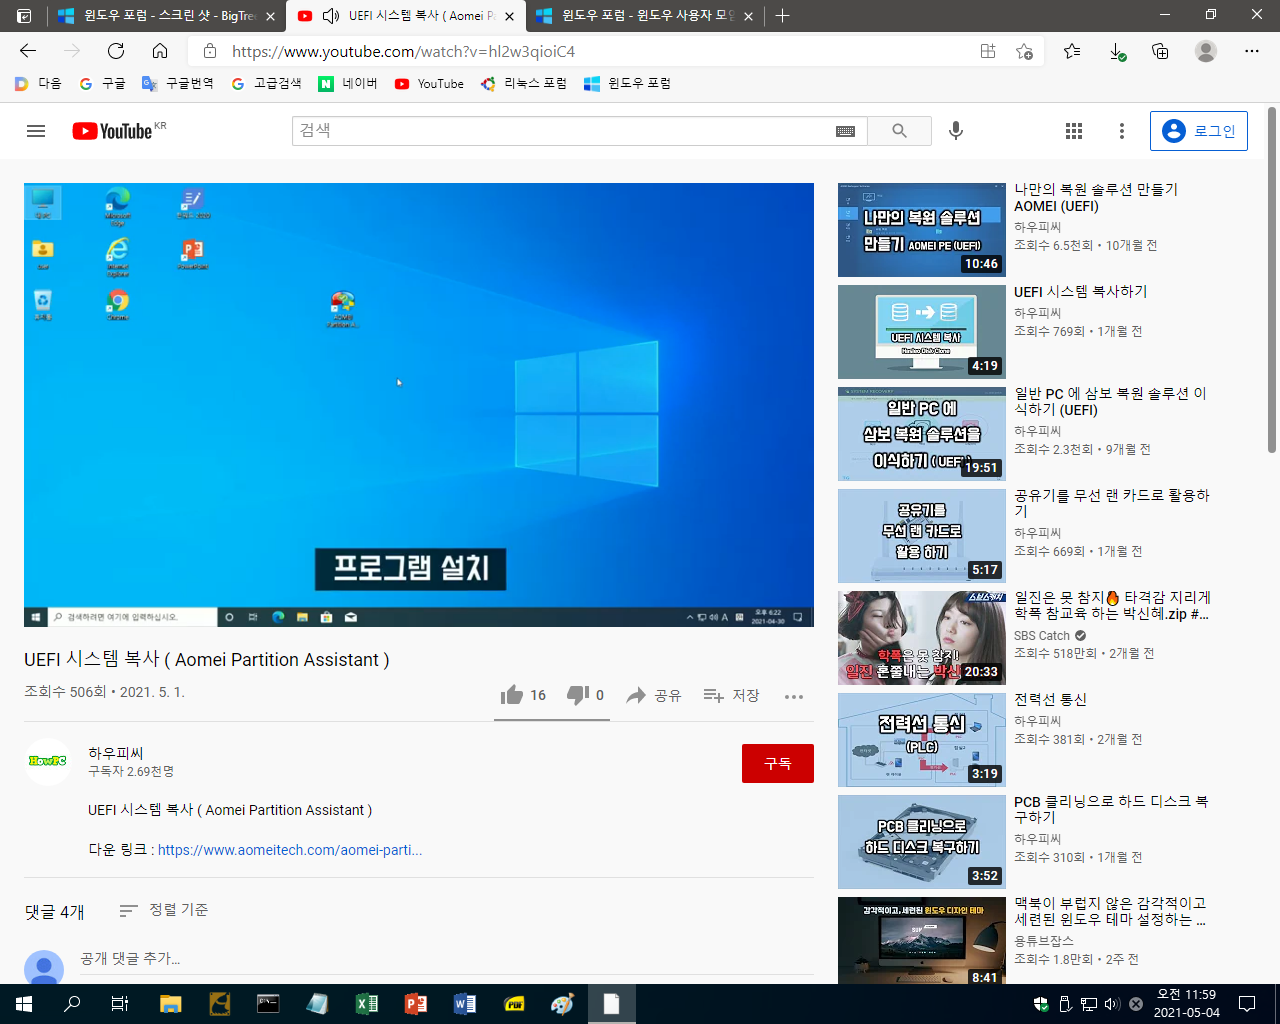Add this page to favorites star
1280x1024 pixels.
tap(1024, 51)
